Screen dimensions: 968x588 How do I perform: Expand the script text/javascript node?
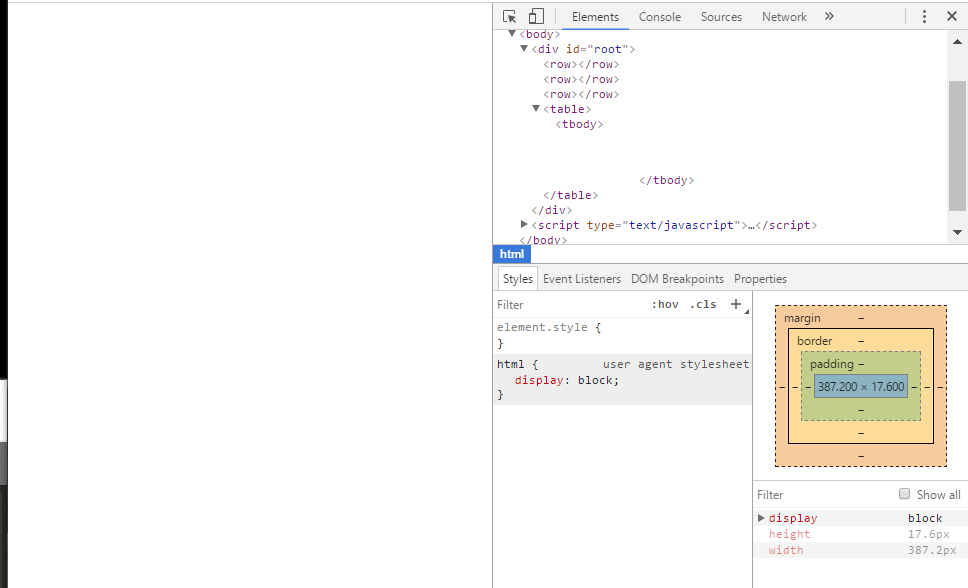coord(524,224)
